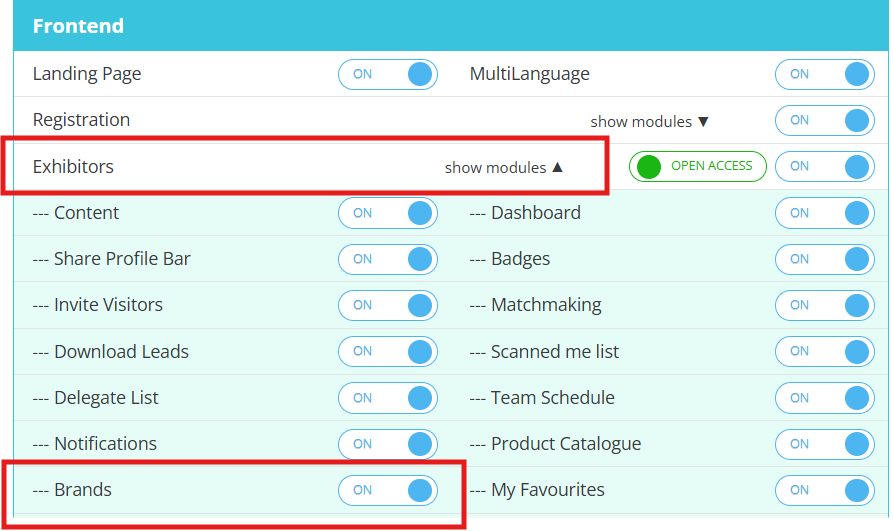Collapse Exhibitors show modules
This screenshot has height=531, width=893.
[504, 167]
